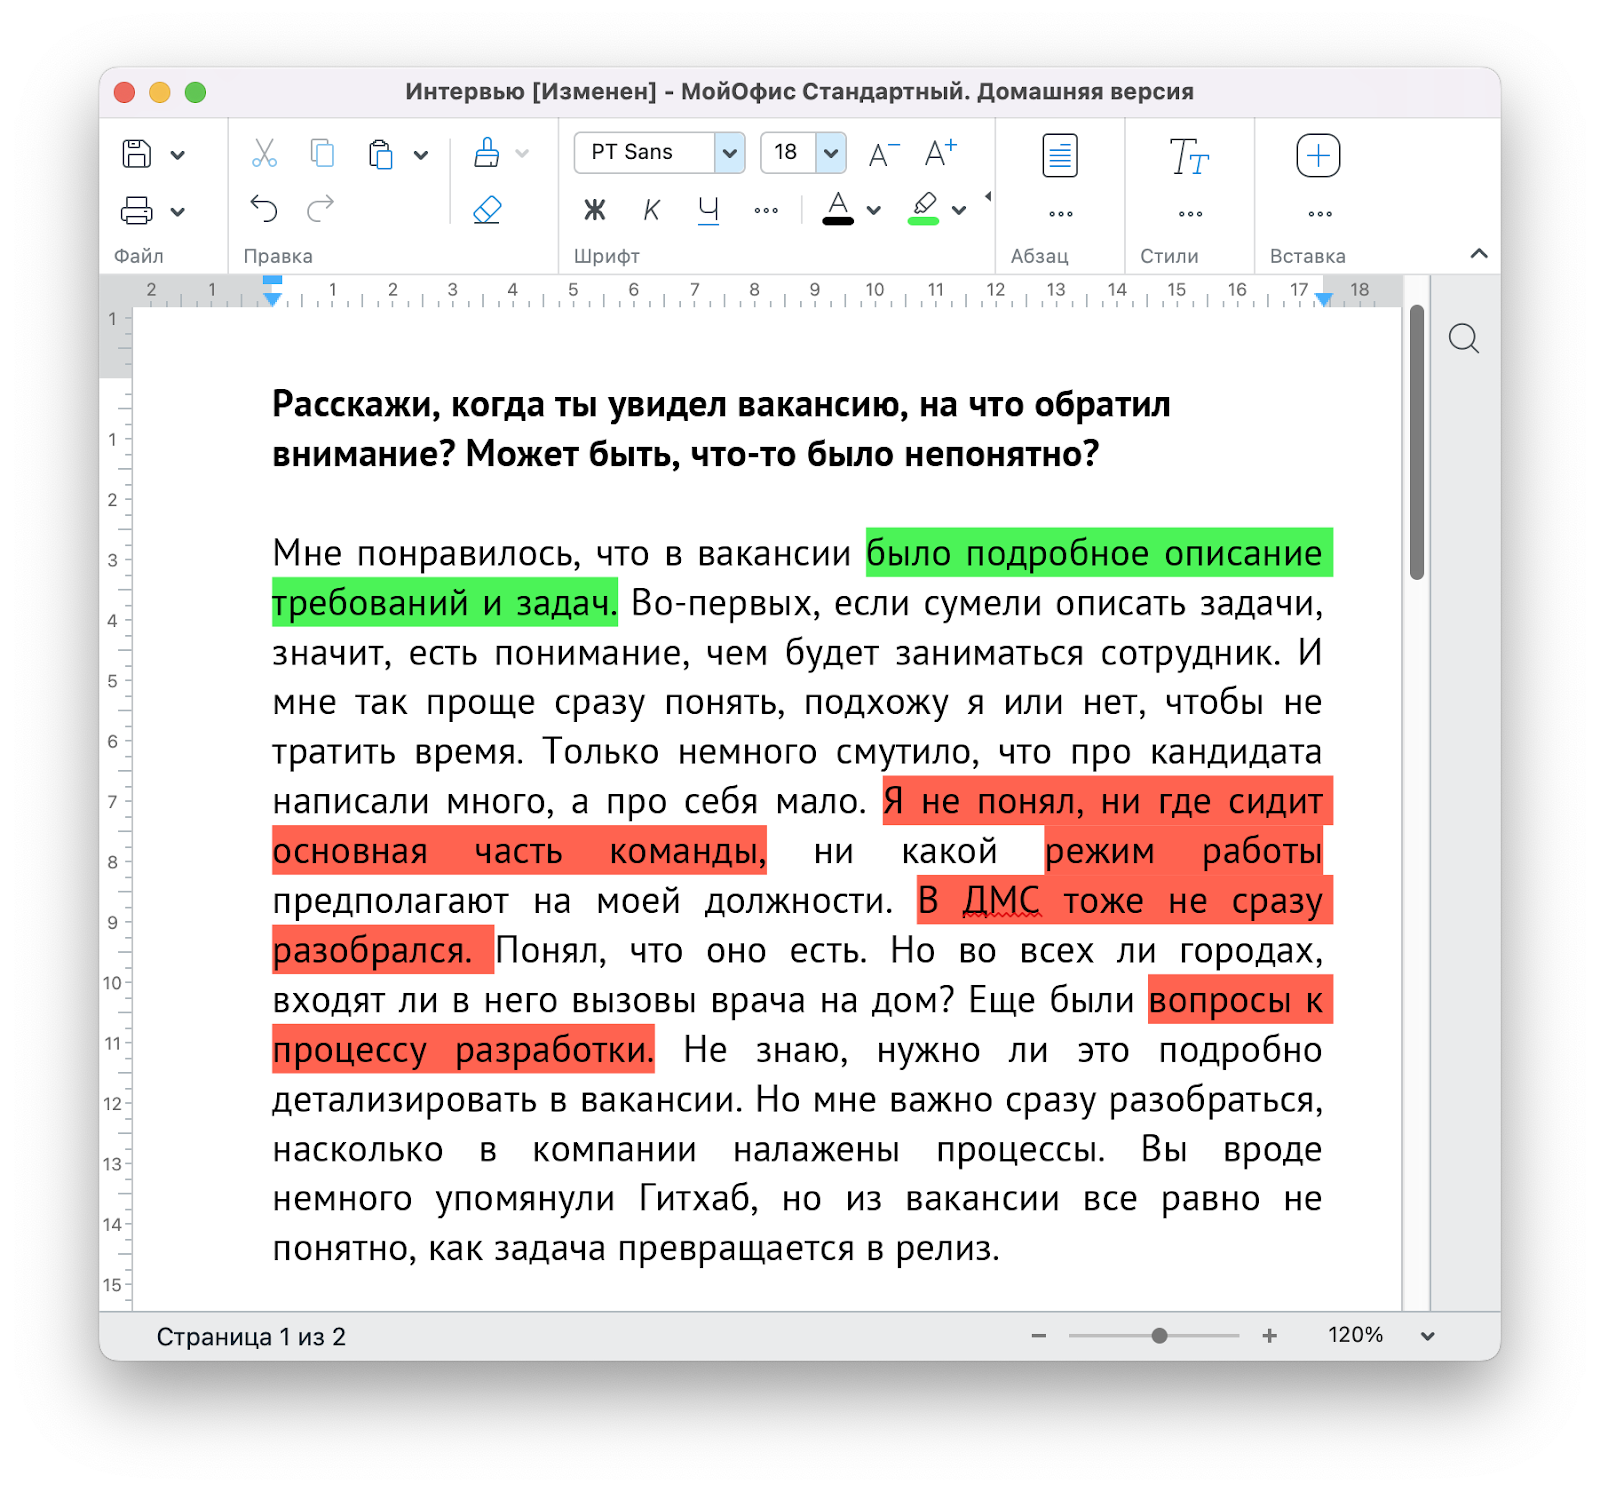
Task: Click the Вставка plus icon
Action: point(1318,155)
